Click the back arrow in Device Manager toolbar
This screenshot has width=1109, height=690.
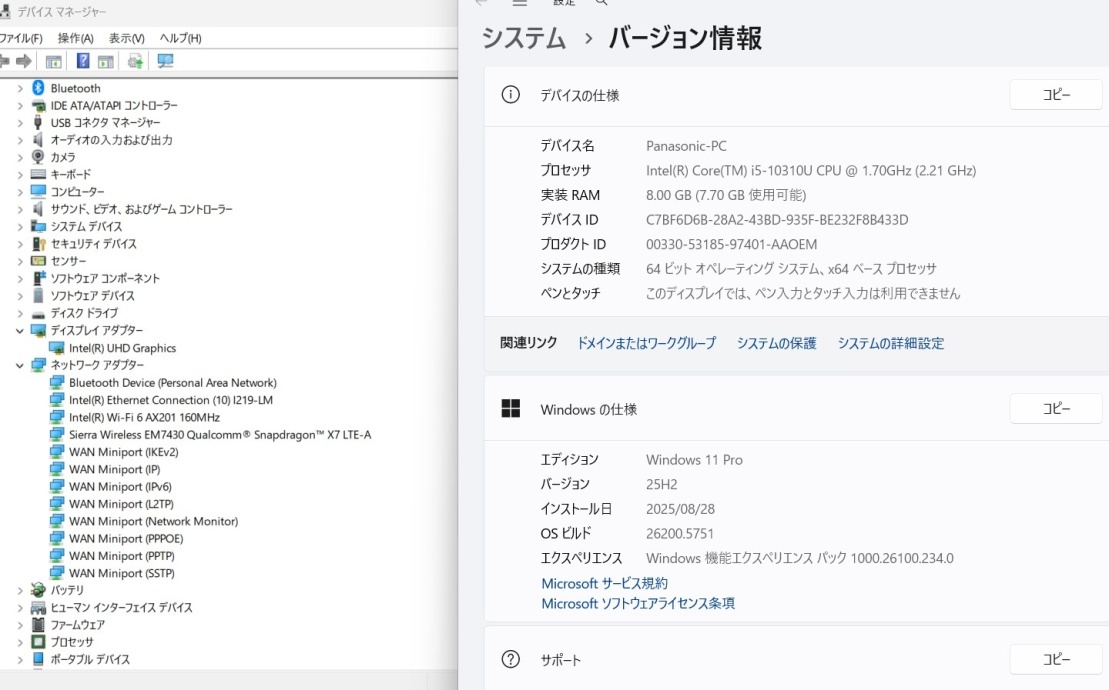coord(5,58)
